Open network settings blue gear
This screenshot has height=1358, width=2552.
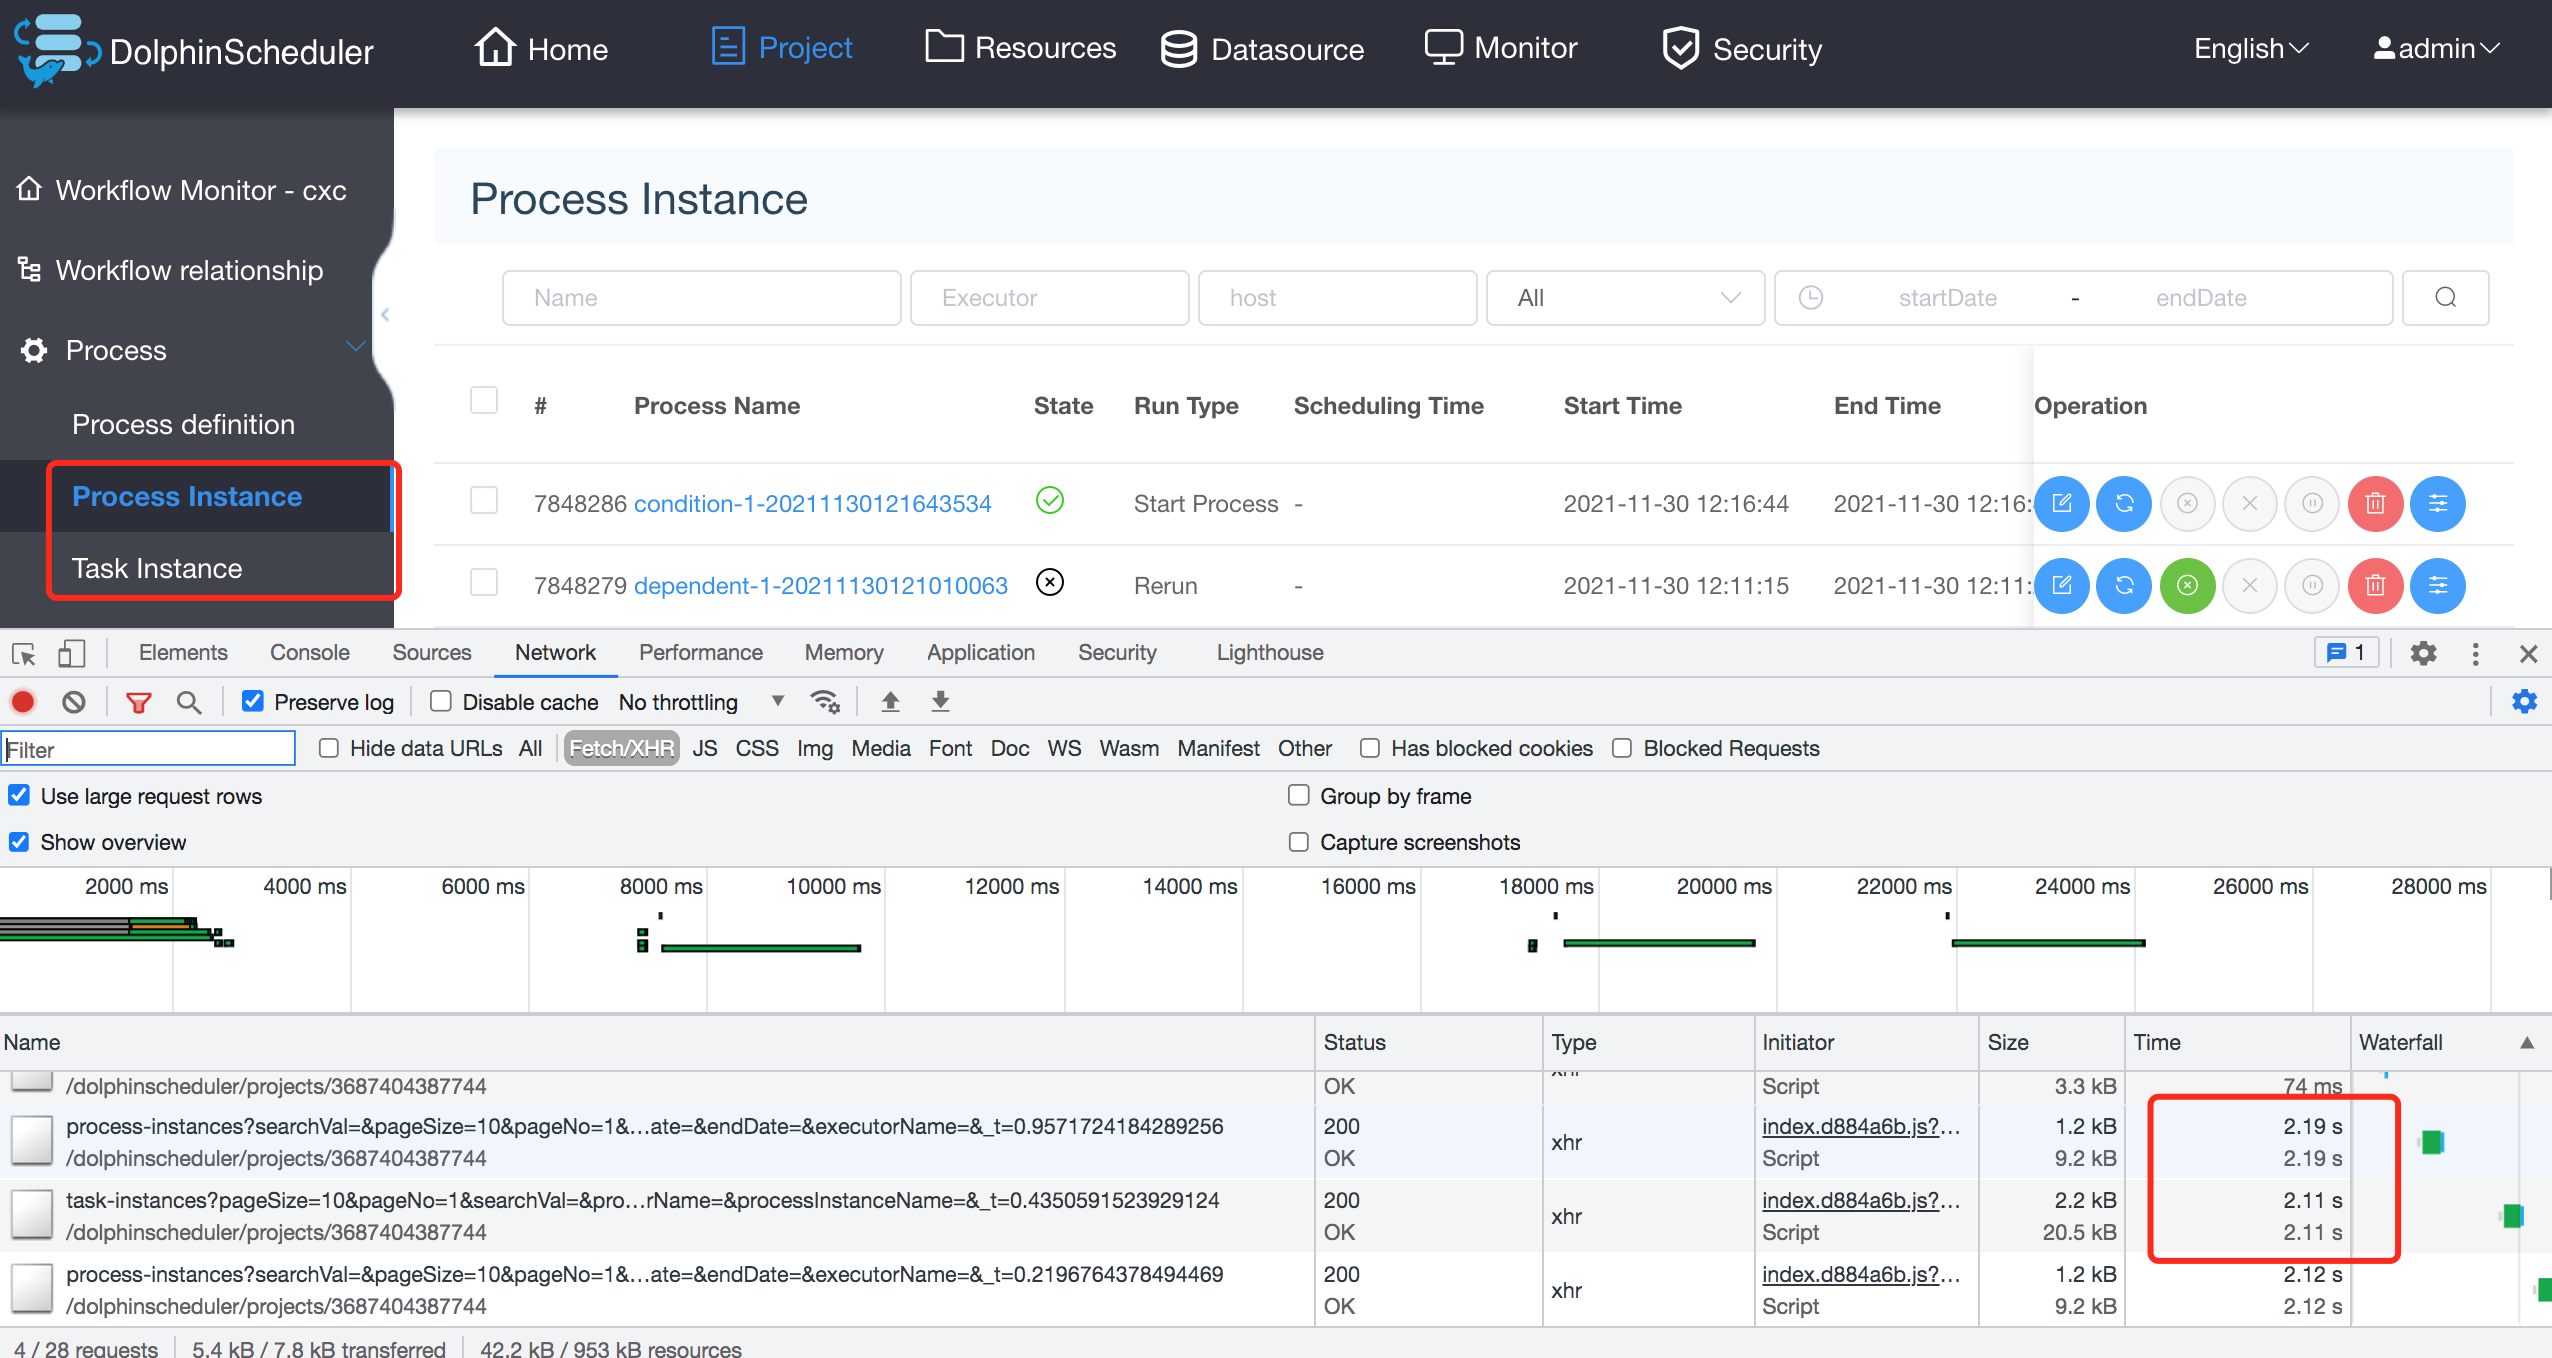pyautogui.click(x=2524, y=702)
